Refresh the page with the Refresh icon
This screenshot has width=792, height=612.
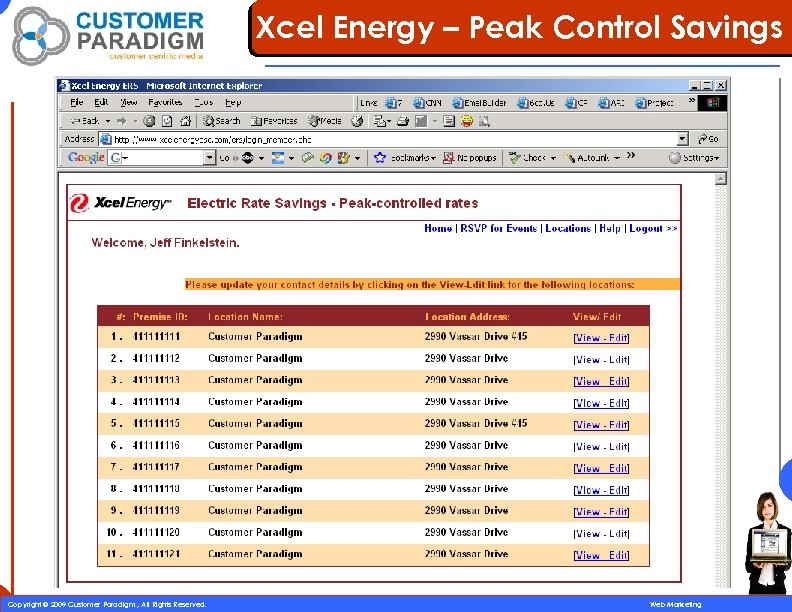click(167, 121)
